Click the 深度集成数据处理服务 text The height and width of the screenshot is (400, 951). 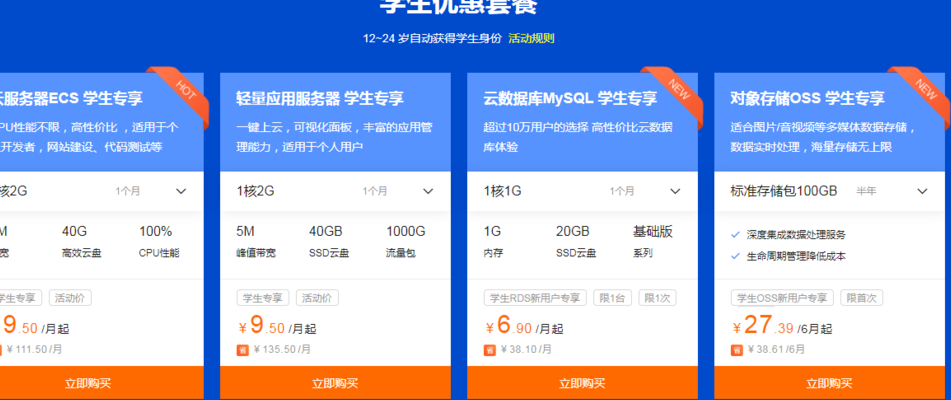[x=796, y=235]
